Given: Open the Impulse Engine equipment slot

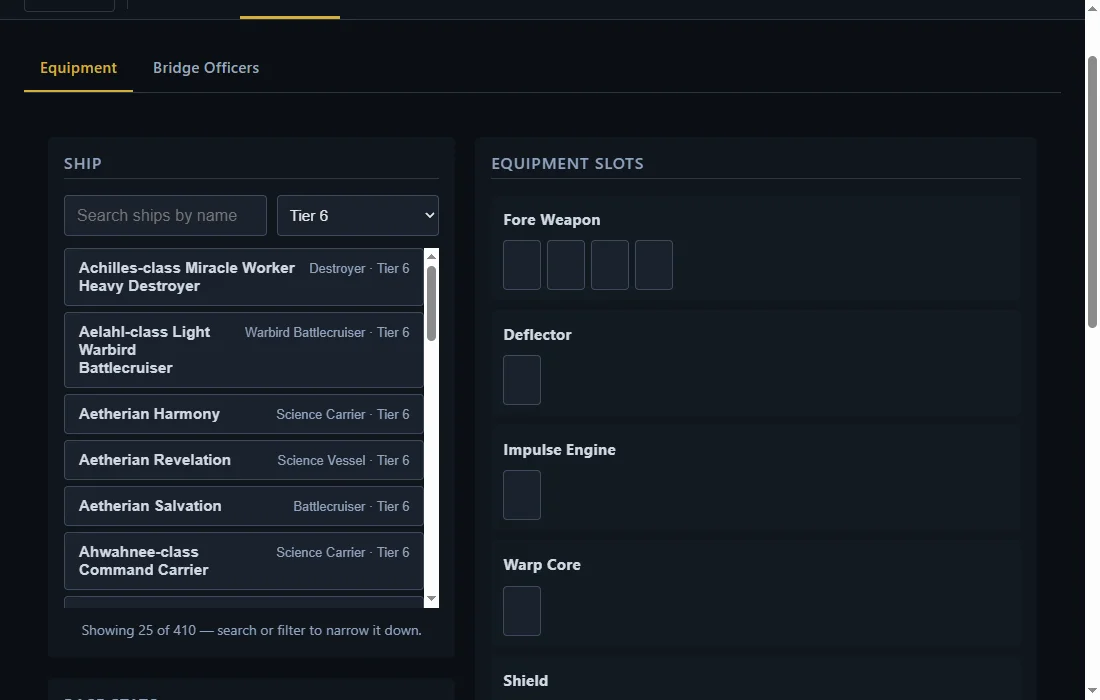Looking at the screenshot, I should pyautogui.click(x=522, y=495).
